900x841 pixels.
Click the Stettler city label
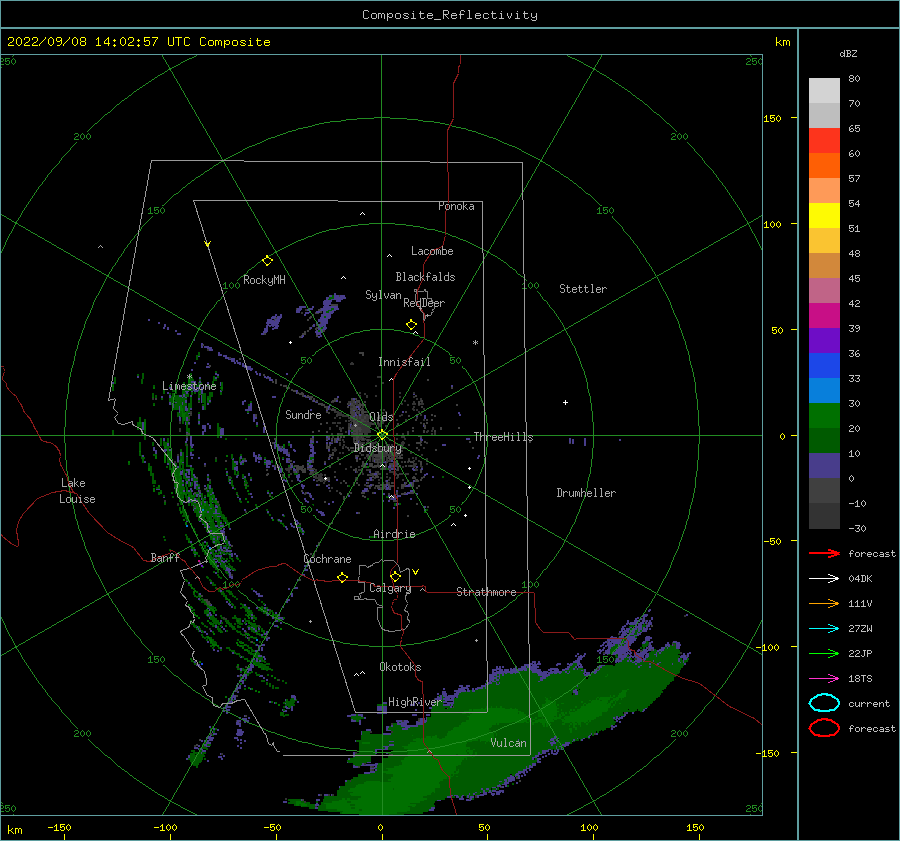coord(583,289)
